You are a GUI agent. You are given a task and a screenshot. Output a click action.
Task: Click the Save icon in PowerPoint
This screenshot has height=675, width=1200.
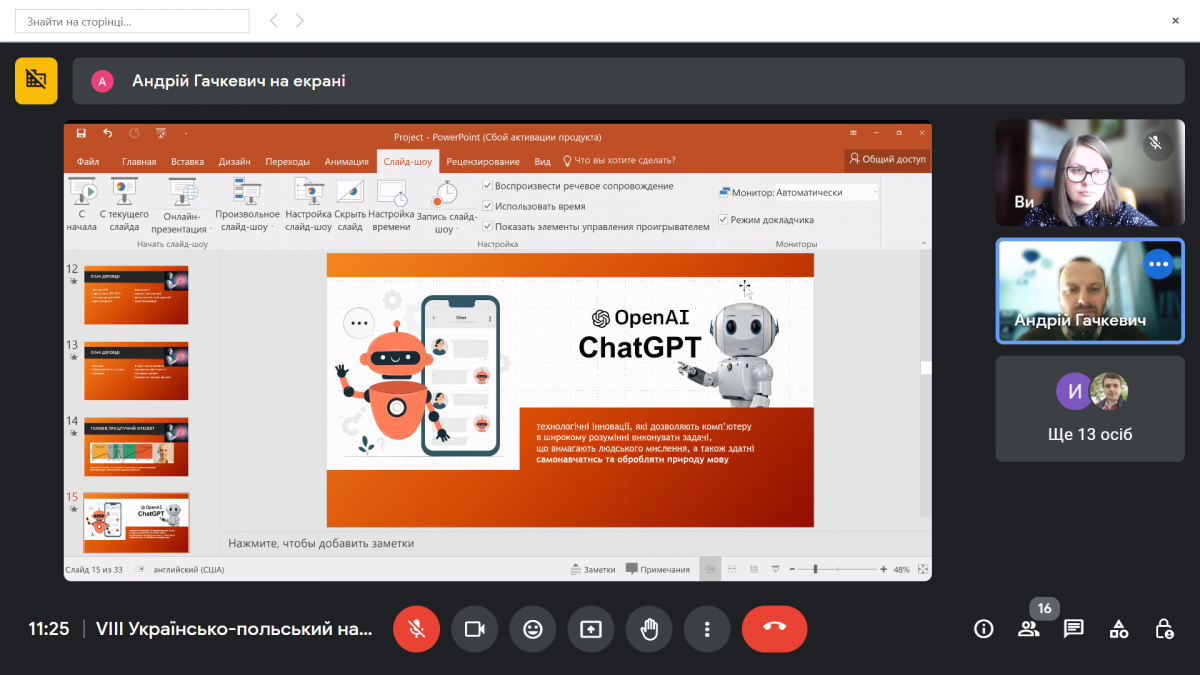[x=81, y=133]
